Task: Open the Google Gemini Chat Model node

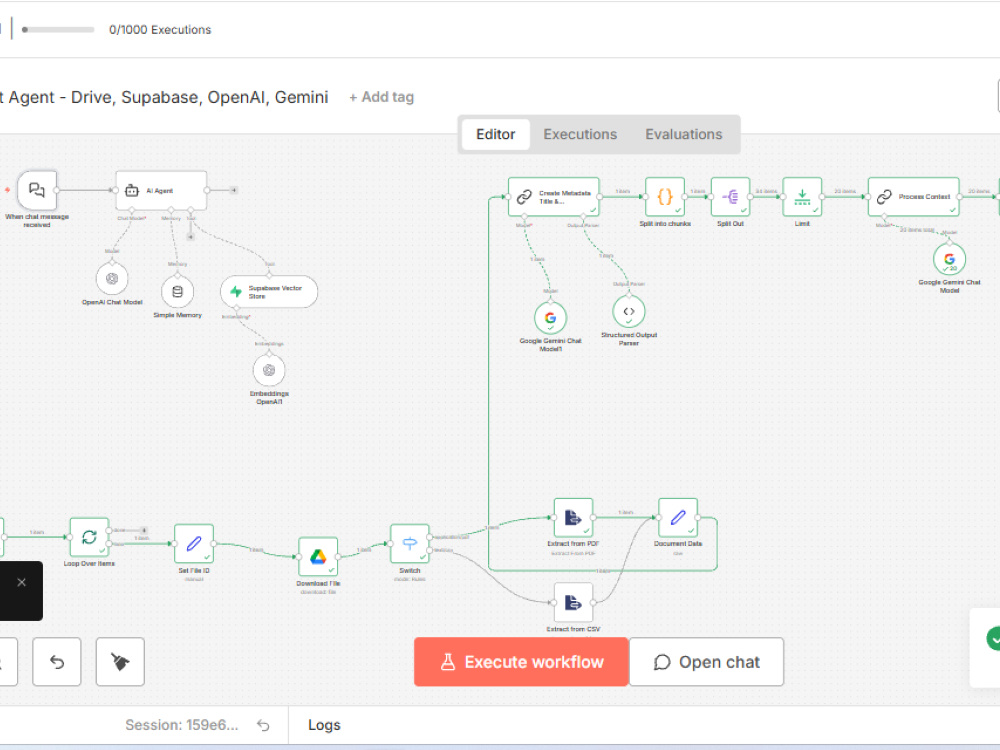Action: point(950,259)
